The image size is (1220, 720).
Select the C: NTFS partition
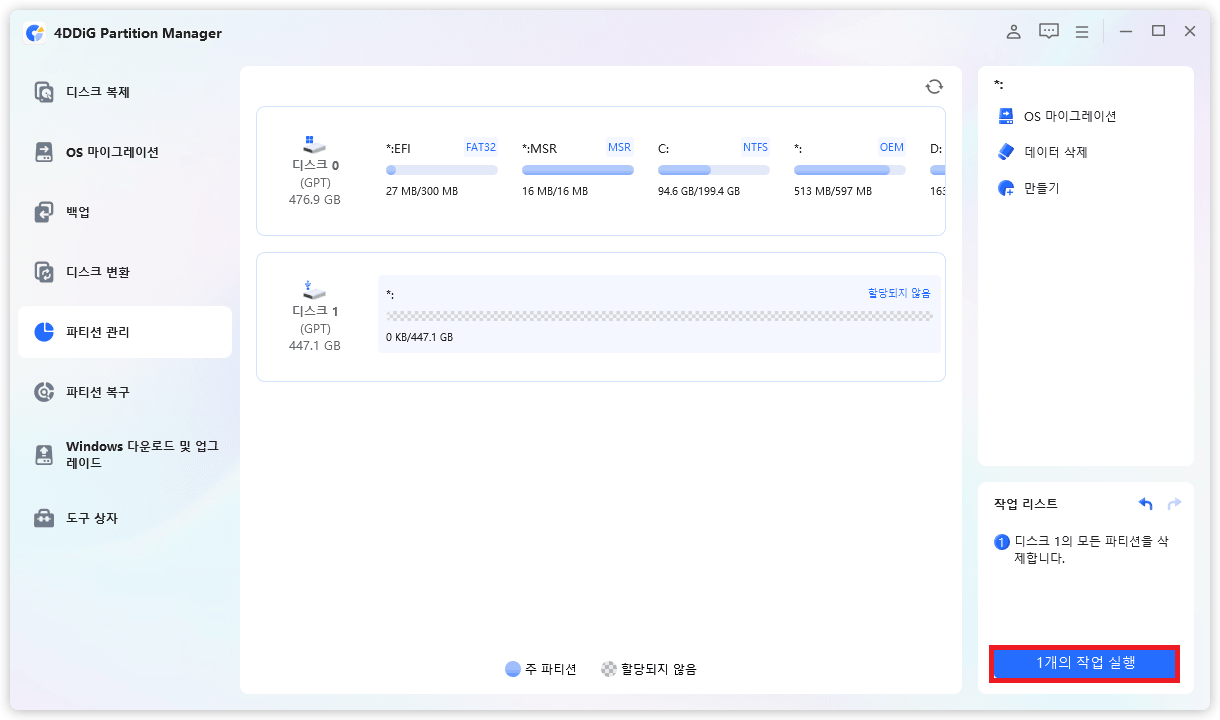[713, 168]
